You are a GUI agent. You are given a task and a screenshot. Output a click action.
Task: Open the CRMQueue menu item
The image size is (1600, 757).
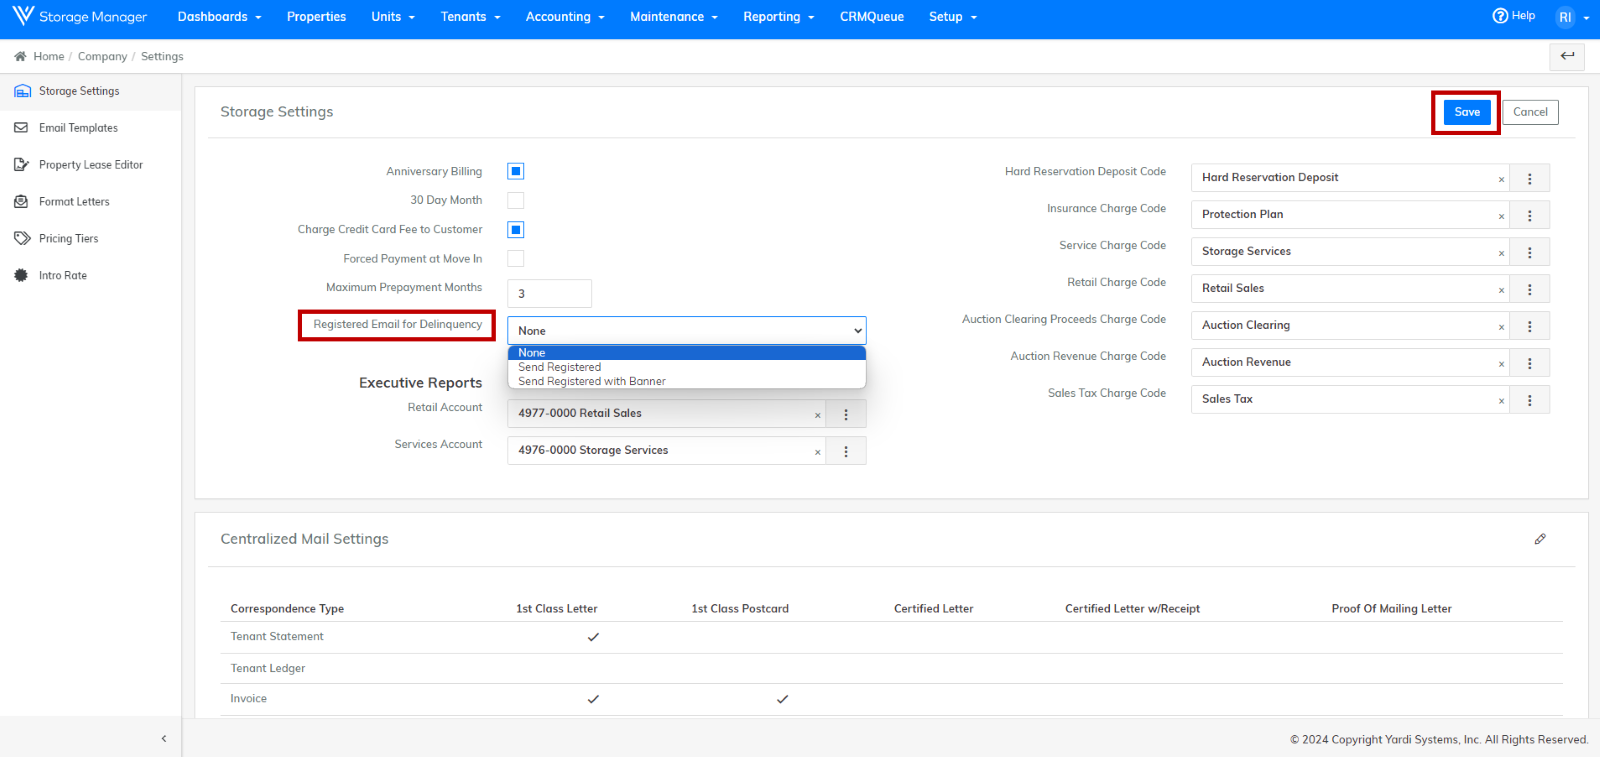872,17
